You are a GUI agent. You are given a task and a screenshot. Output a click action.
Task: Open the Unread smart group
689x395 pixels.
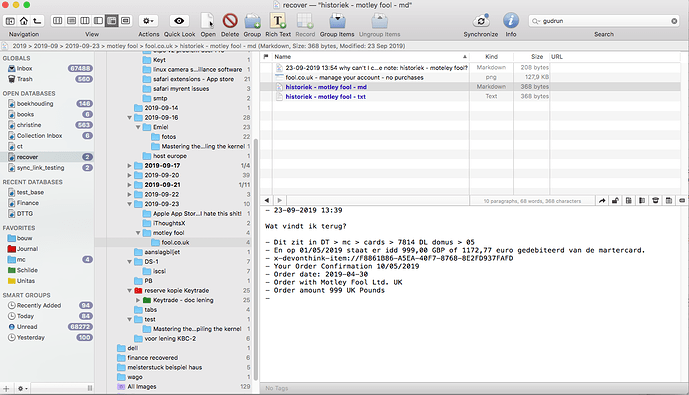point(27,327)
